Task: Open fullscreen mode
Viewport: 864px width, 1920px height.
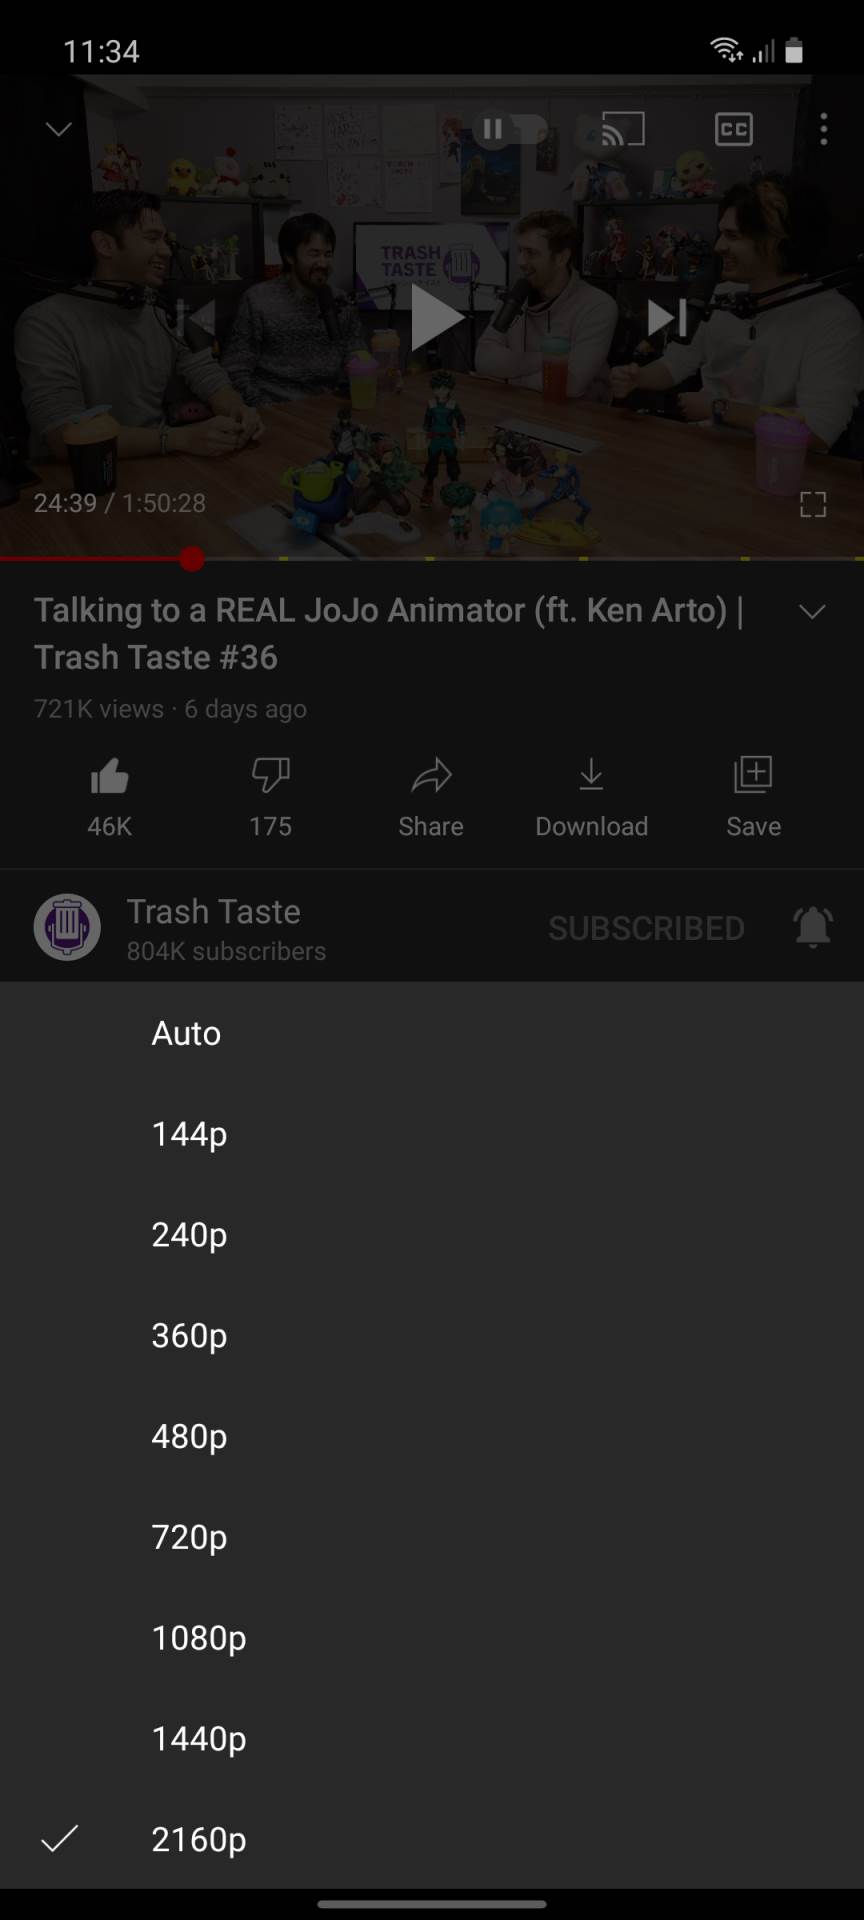Action: [x=814, y=505]
